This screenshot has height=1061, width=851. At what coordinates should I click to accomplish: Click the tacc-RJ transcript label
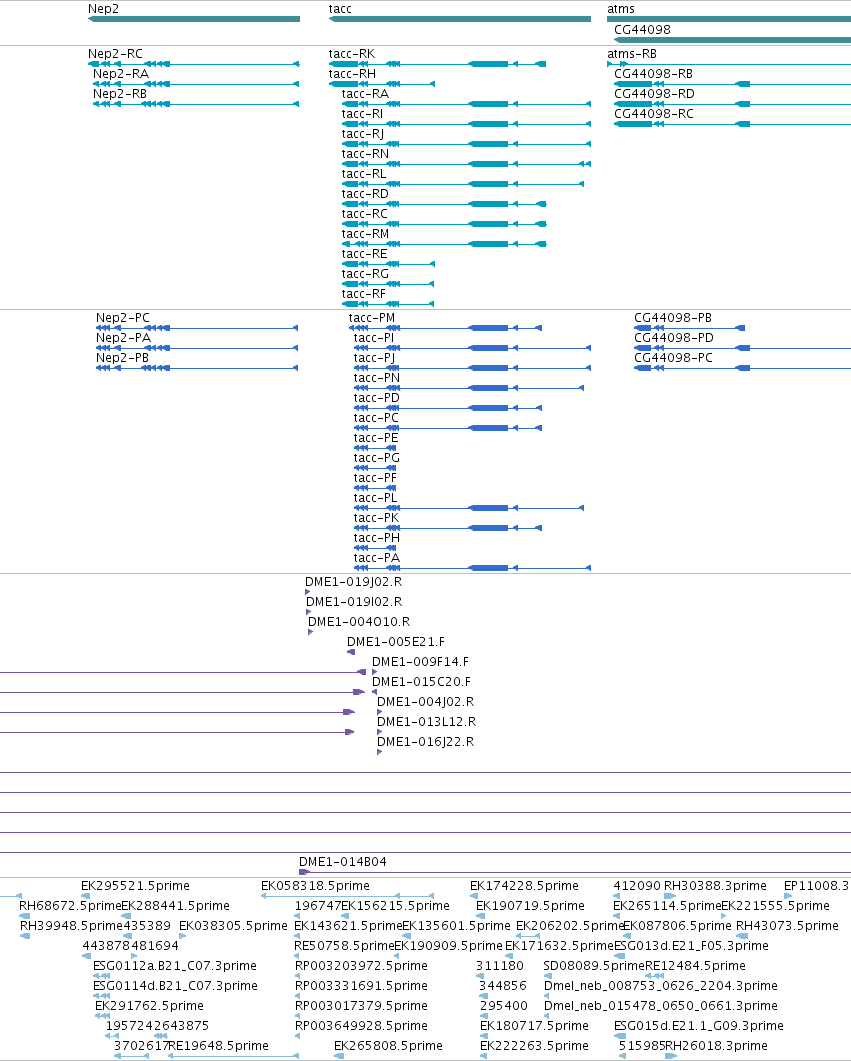pos(363,134)
